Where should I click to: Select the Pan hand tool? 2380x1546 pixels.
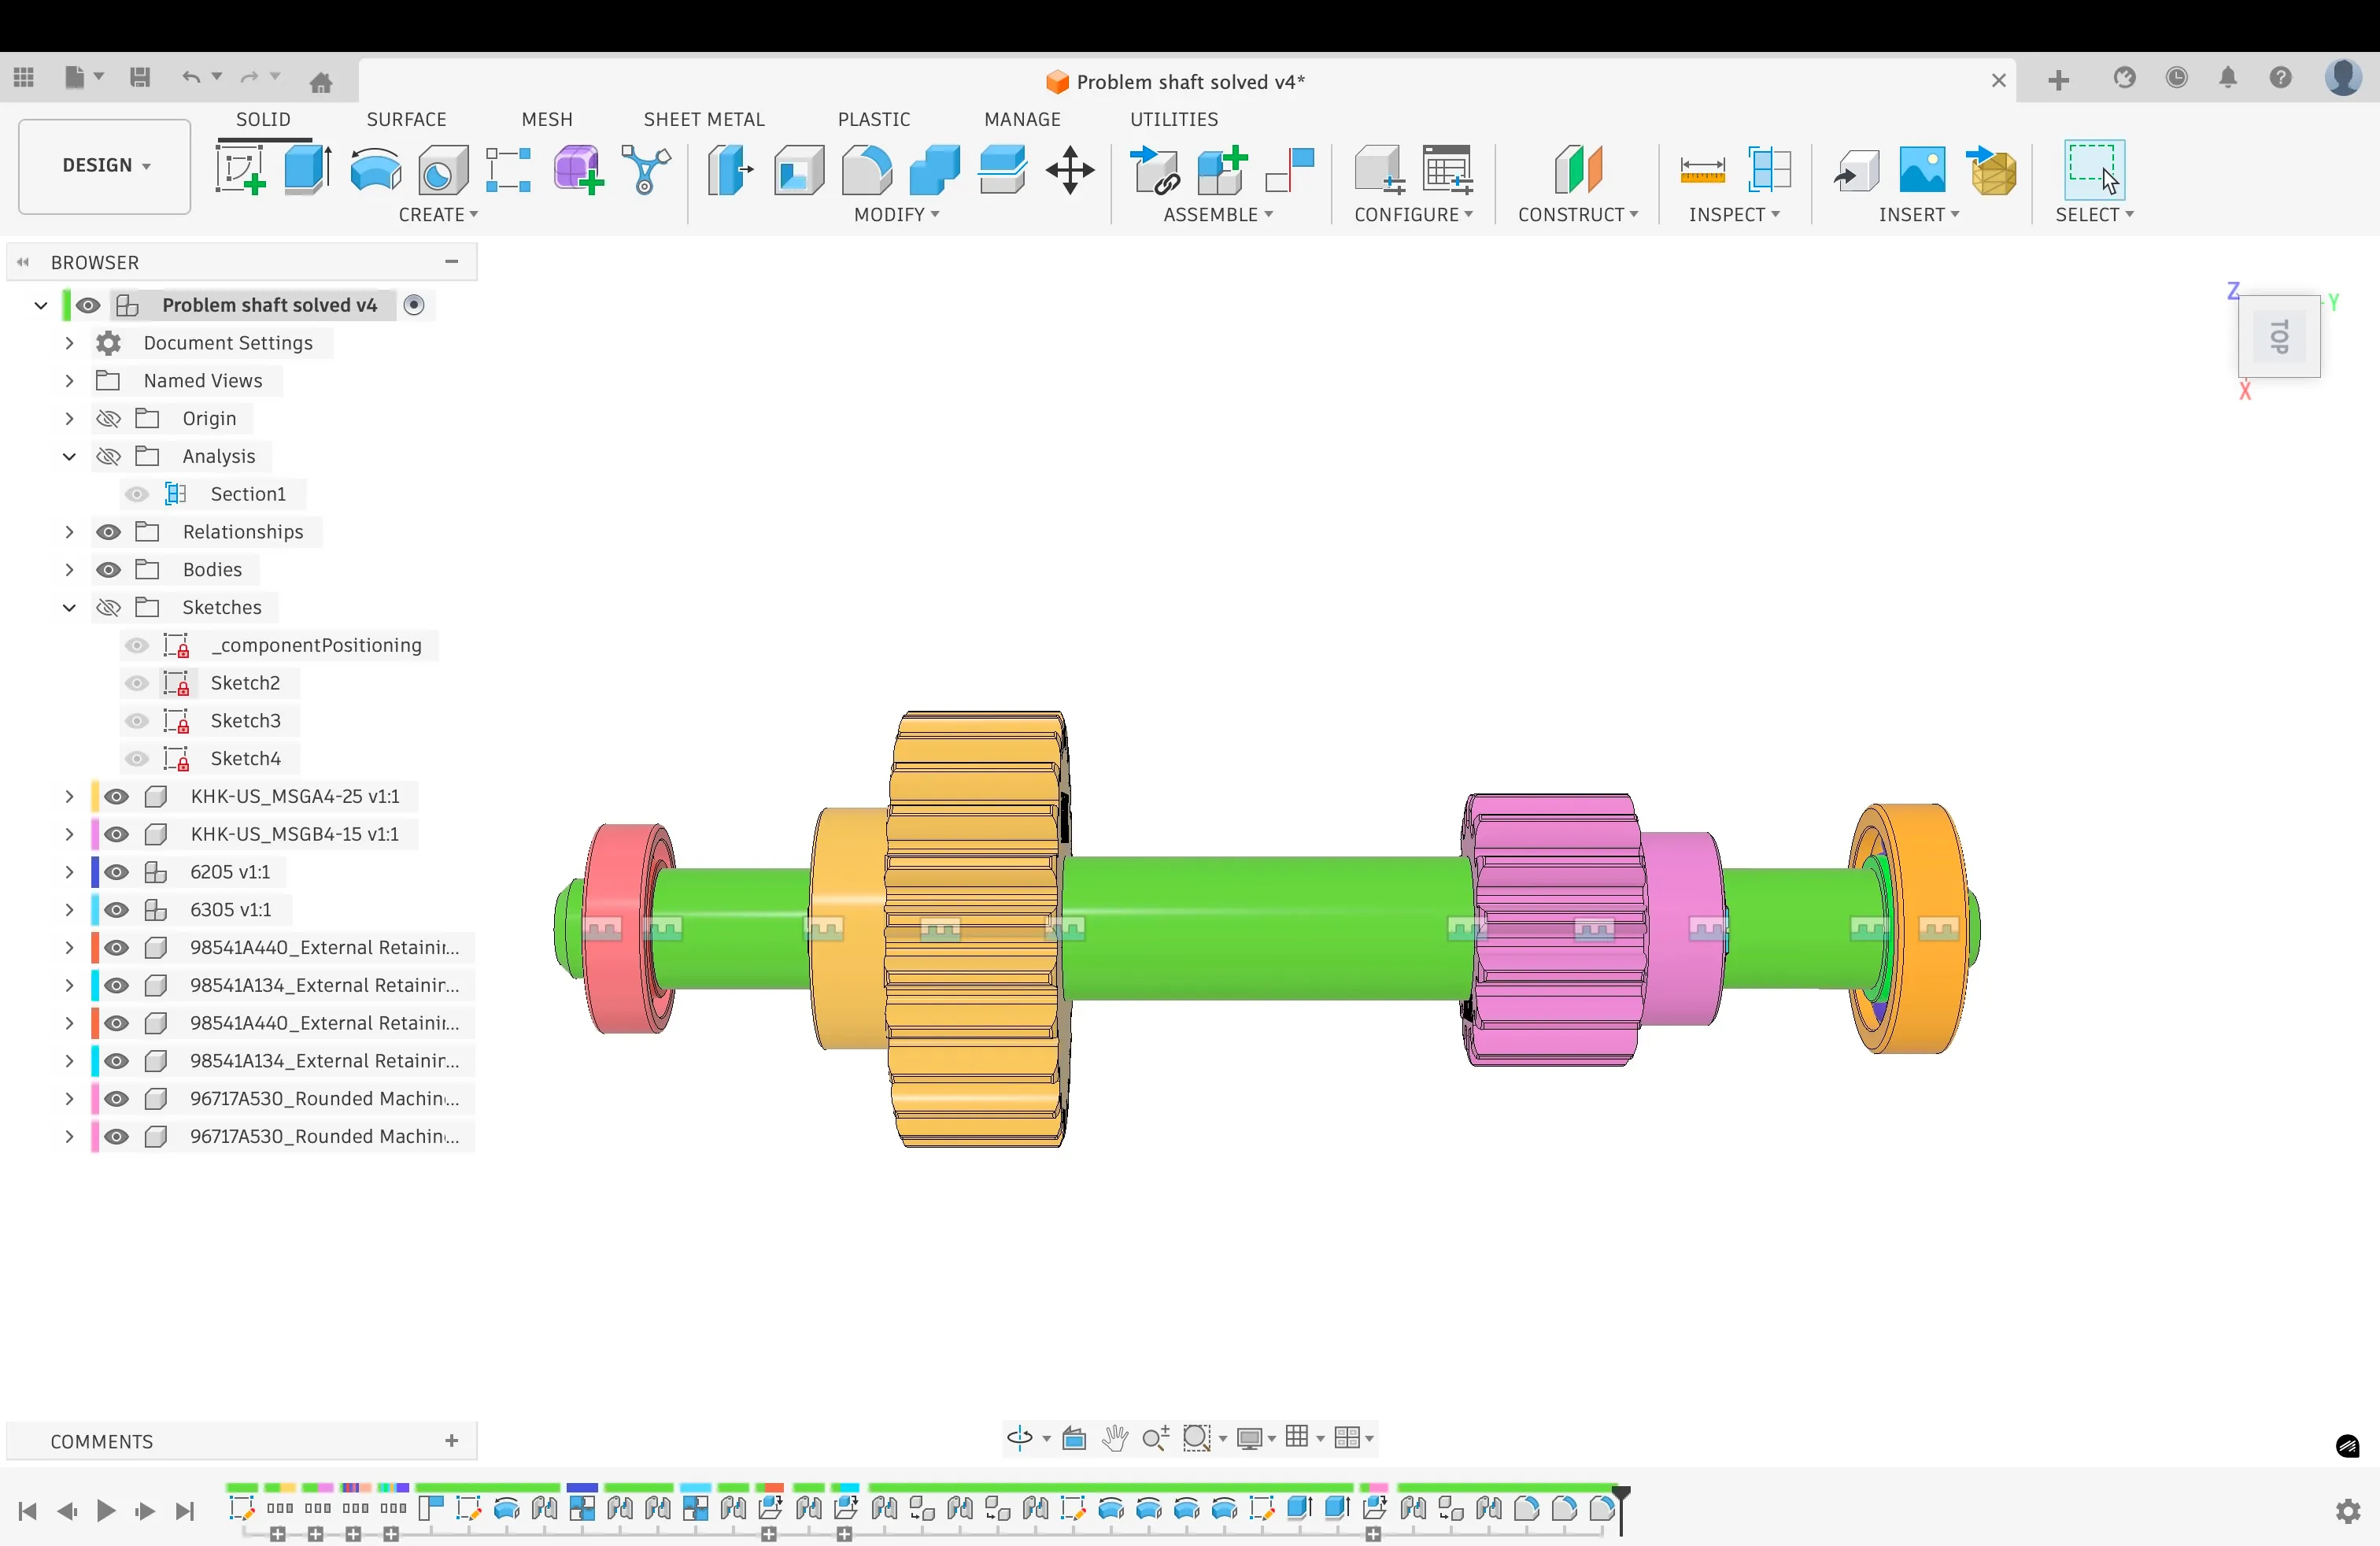tap(1114, 1438)
